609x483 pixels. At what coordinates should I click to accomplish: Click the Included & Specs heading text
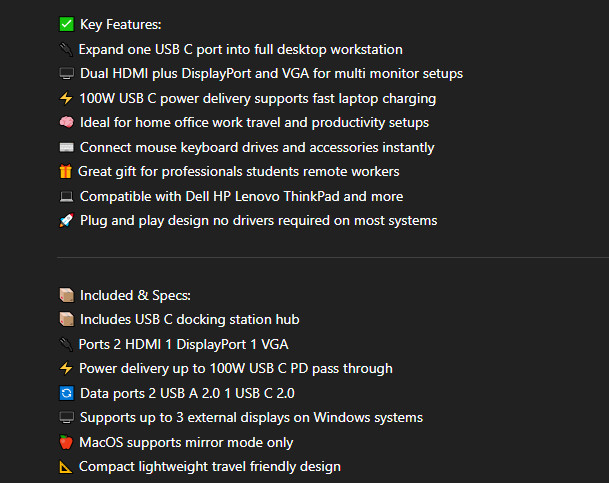click(x=135, y=295)
